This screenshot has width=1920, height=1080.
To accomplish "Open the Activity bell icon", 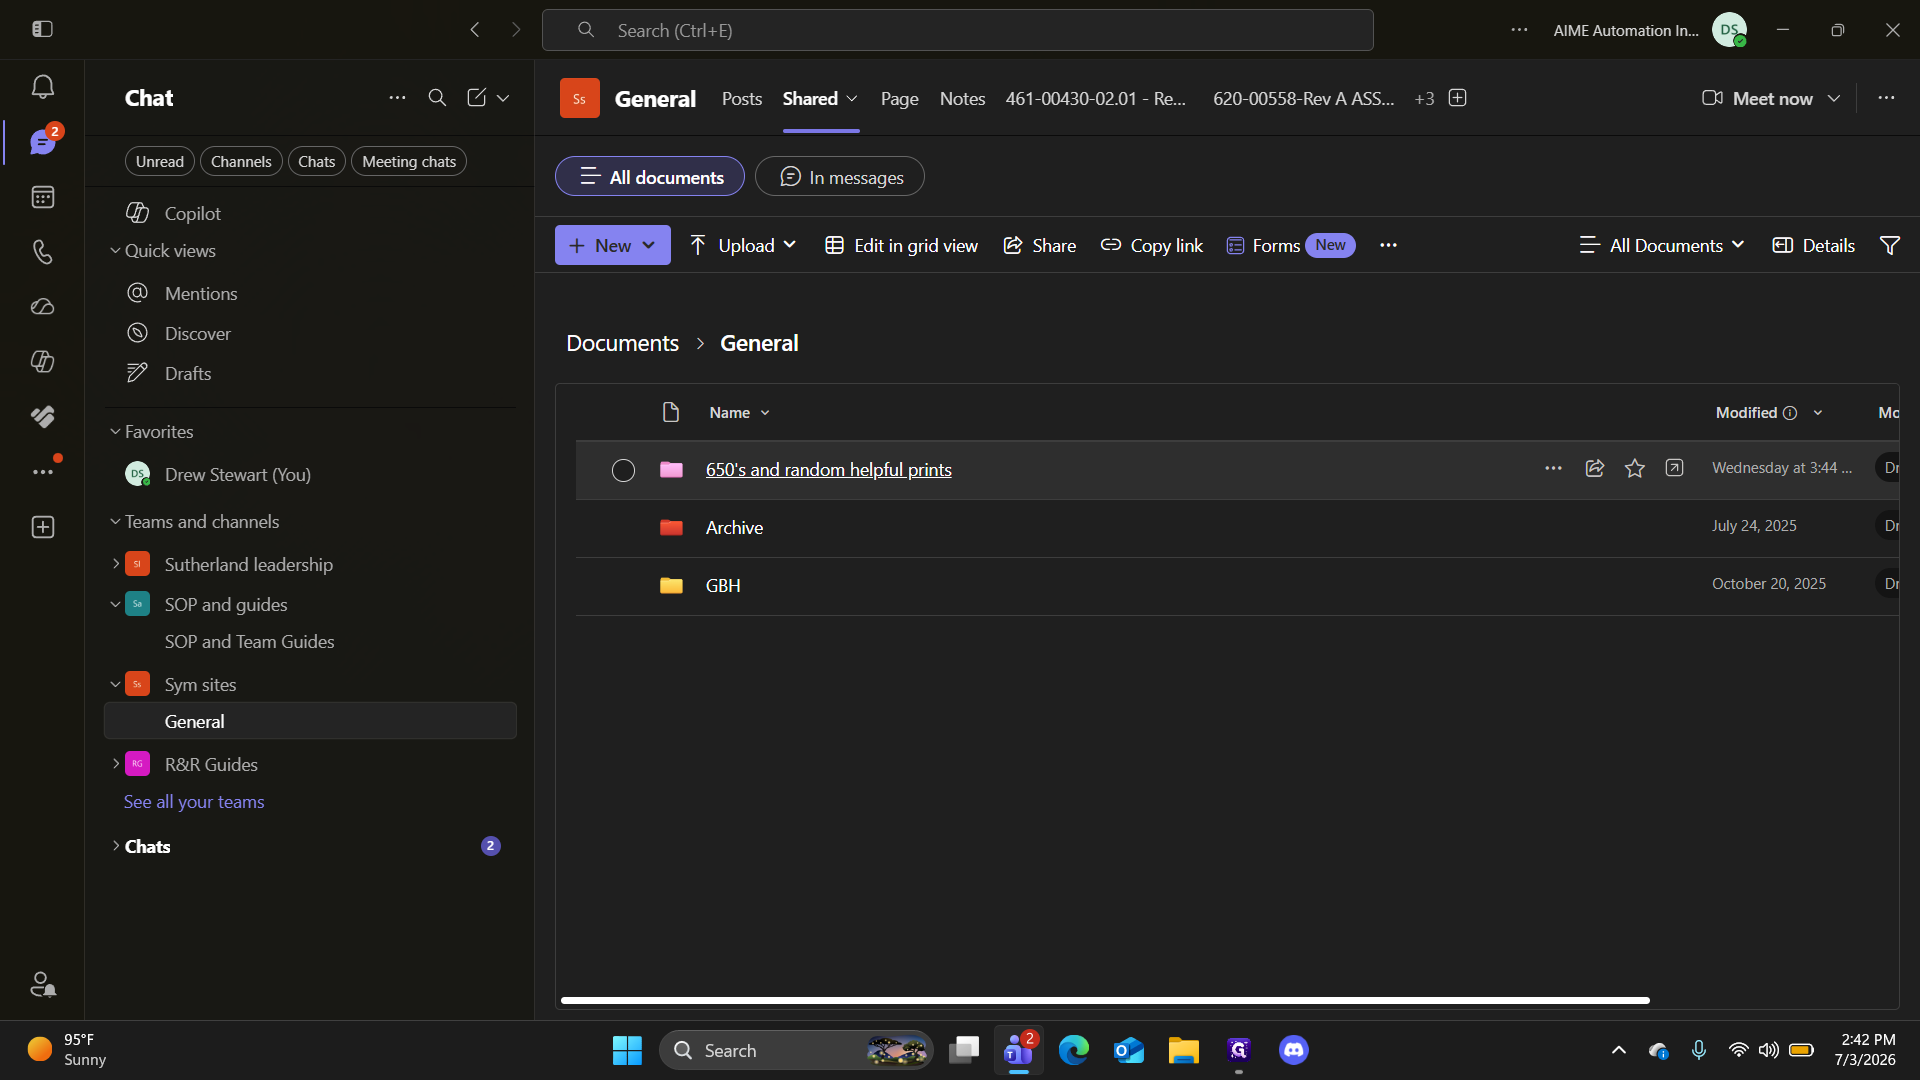I will (42, 87).
